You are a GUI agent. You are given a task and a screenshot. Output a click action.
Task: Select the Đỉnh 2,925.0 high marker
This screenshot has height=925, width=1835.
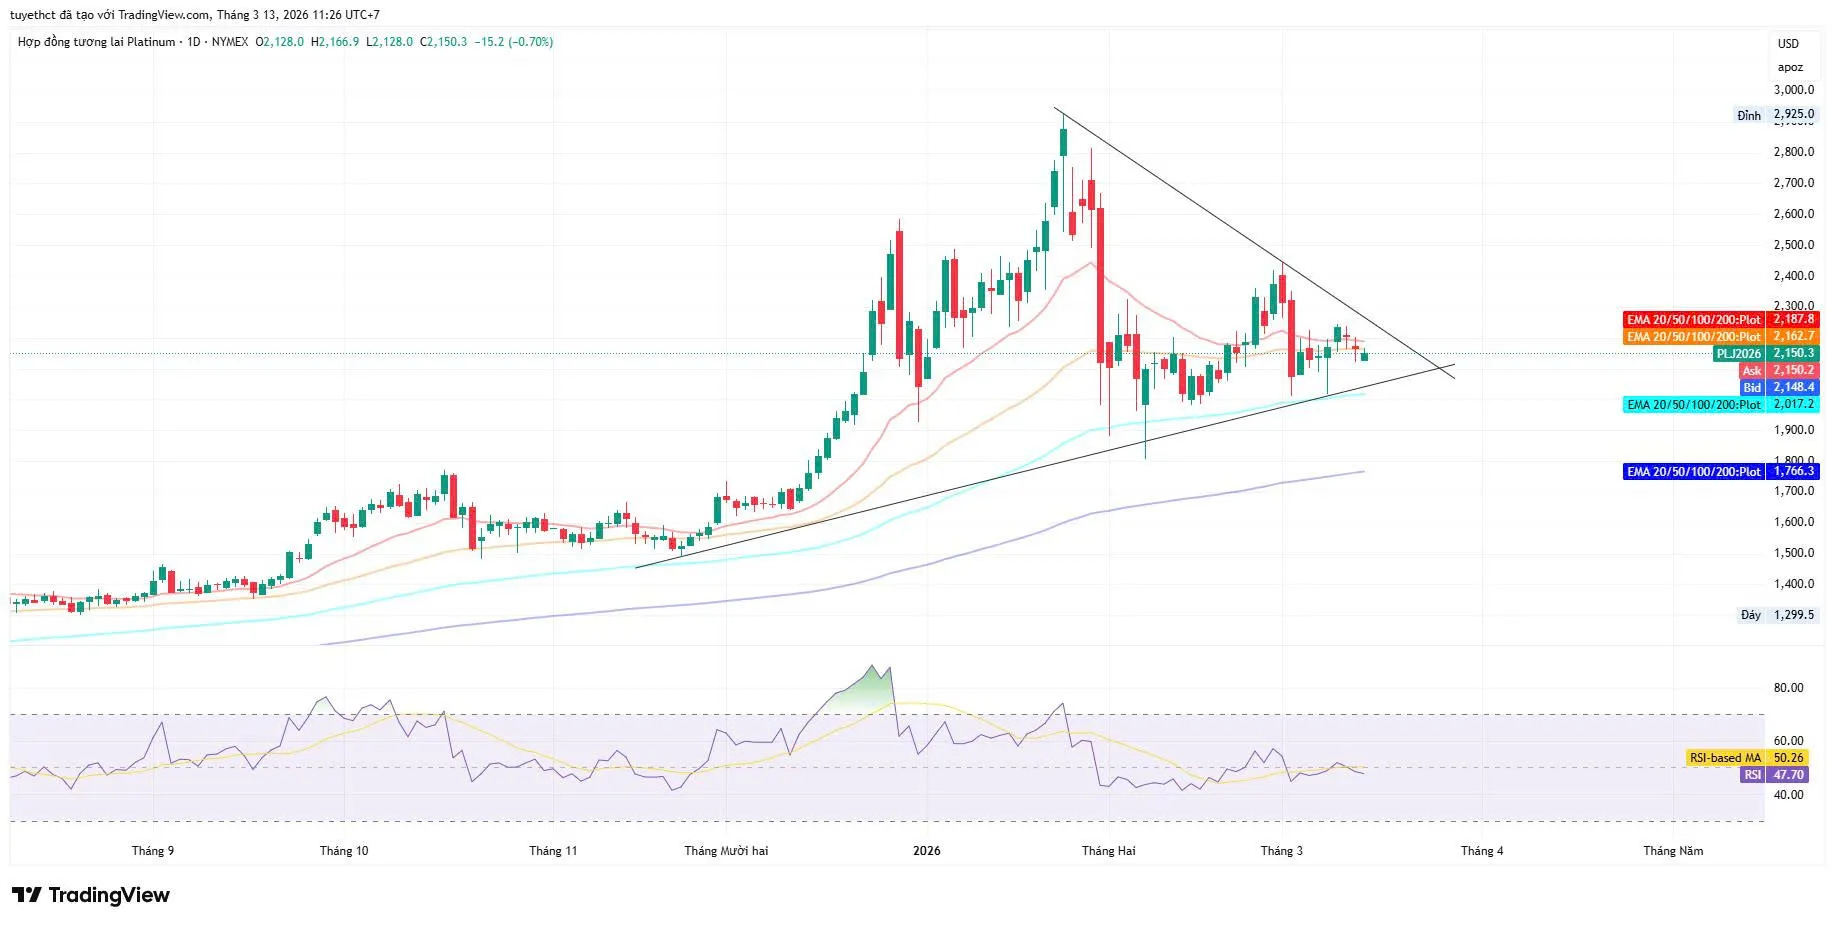(x=1775, y=115)
